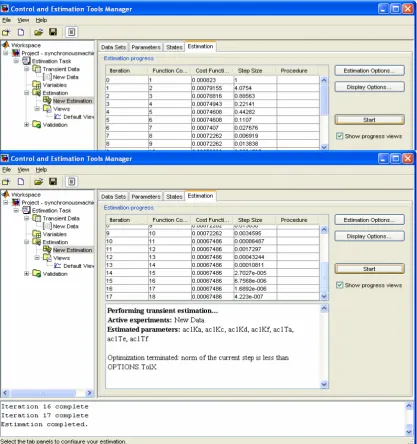Click Open folder icon in upper toolbar
The image size is (417, 444).
coord(39,32)
